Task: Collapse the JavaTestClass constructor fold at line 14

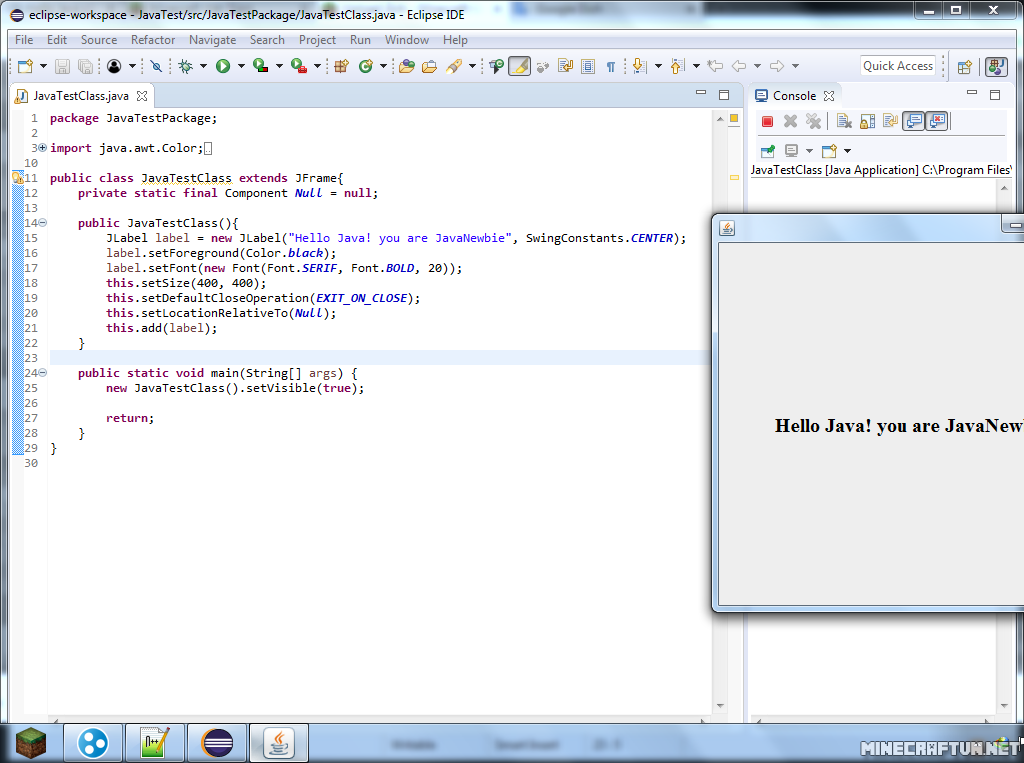Action: pos(42,223)
